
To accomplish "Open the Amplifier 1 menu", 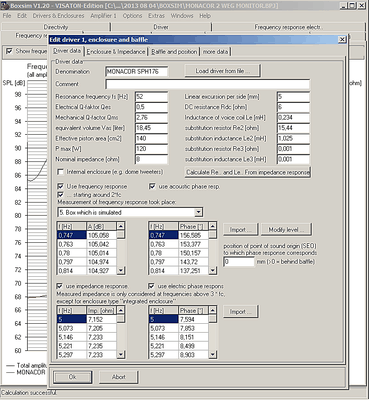I will tap(103, 16).
